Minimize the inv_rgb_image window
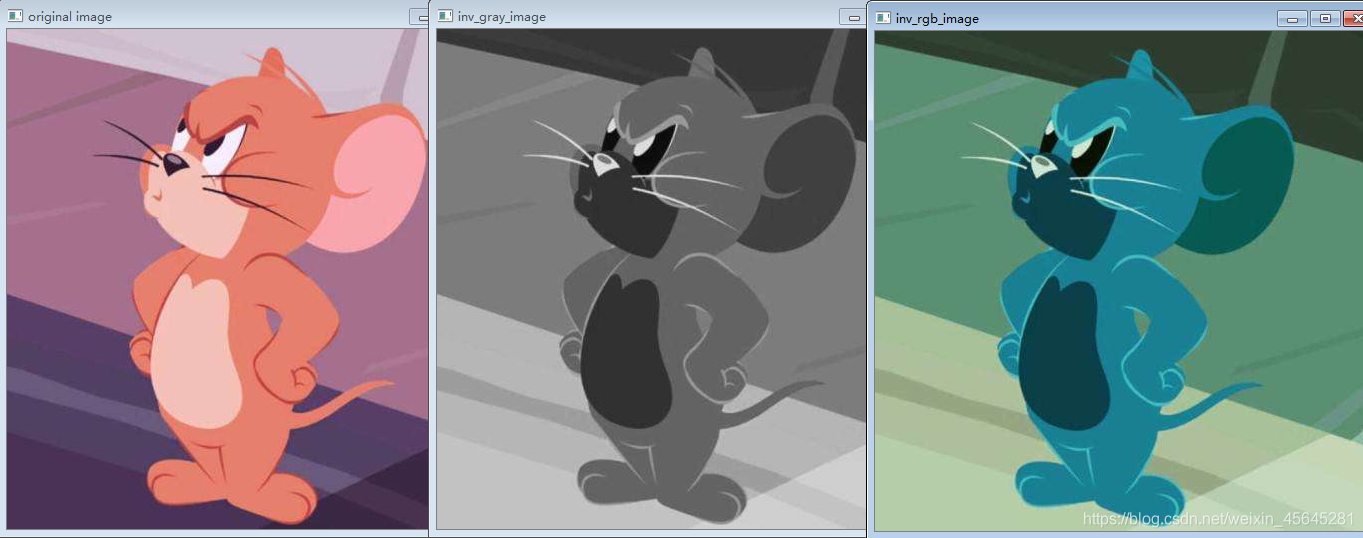This screenshot has width=1363, height=538. coord(1292,18)
